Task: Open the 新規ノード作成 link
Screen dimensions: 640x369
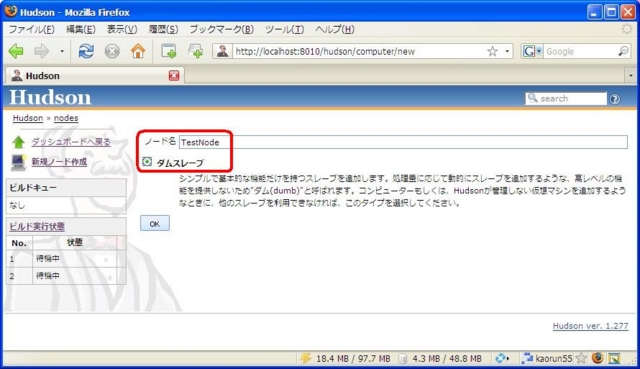Action: pos(59,162)
